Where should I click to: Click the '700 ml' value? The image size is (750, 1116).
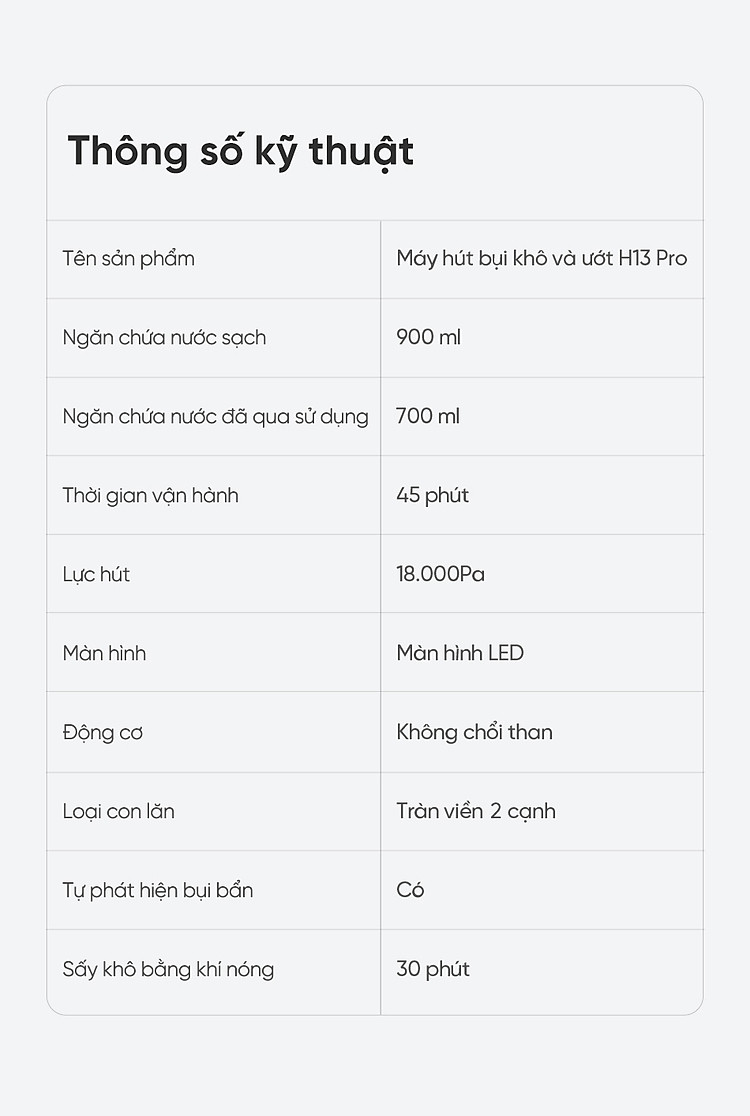(428, 416)
